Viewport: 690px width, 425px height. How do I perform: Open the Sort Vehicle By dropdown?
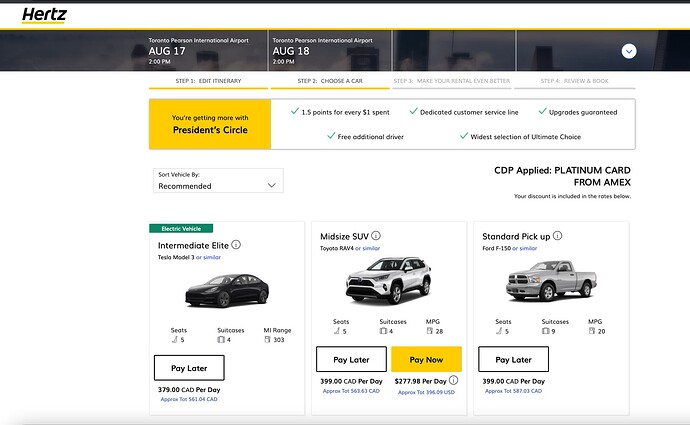tap(218, 180)
